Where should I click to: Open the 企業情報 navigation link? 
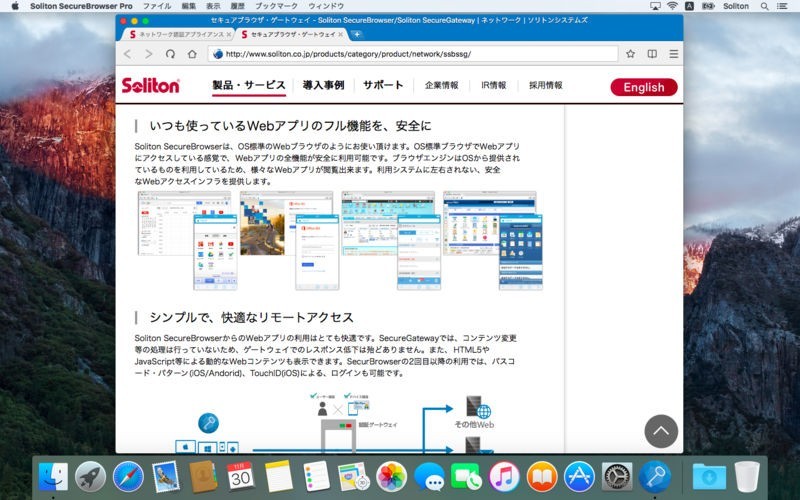441,86
